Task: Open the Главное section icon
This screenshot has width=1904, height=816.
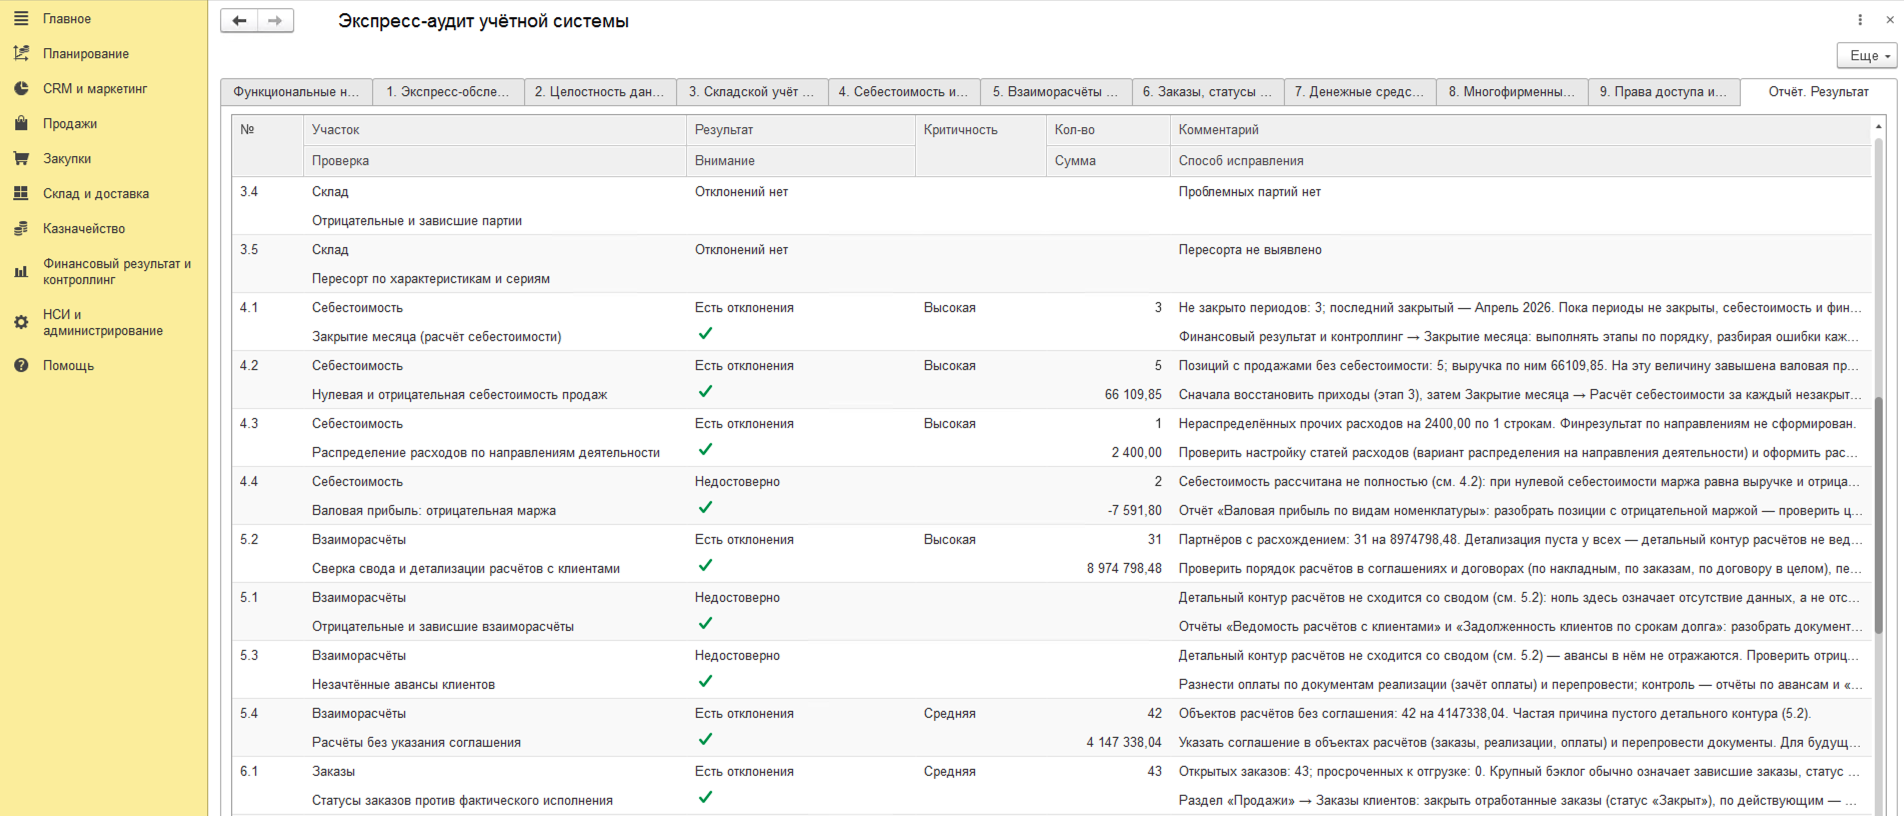Action: click(21, 19)
